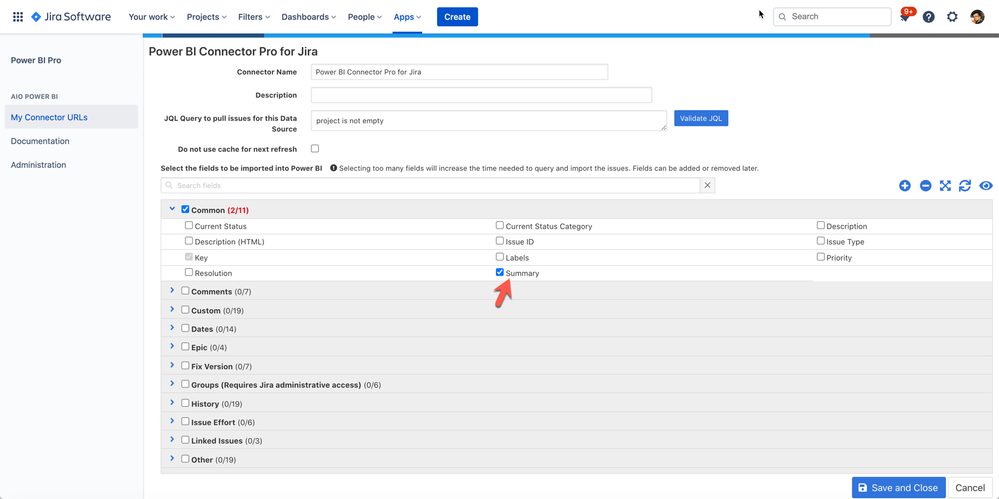Click the top Search box
999x499 pixels.
pyautogui.click(x=832, y=17)
